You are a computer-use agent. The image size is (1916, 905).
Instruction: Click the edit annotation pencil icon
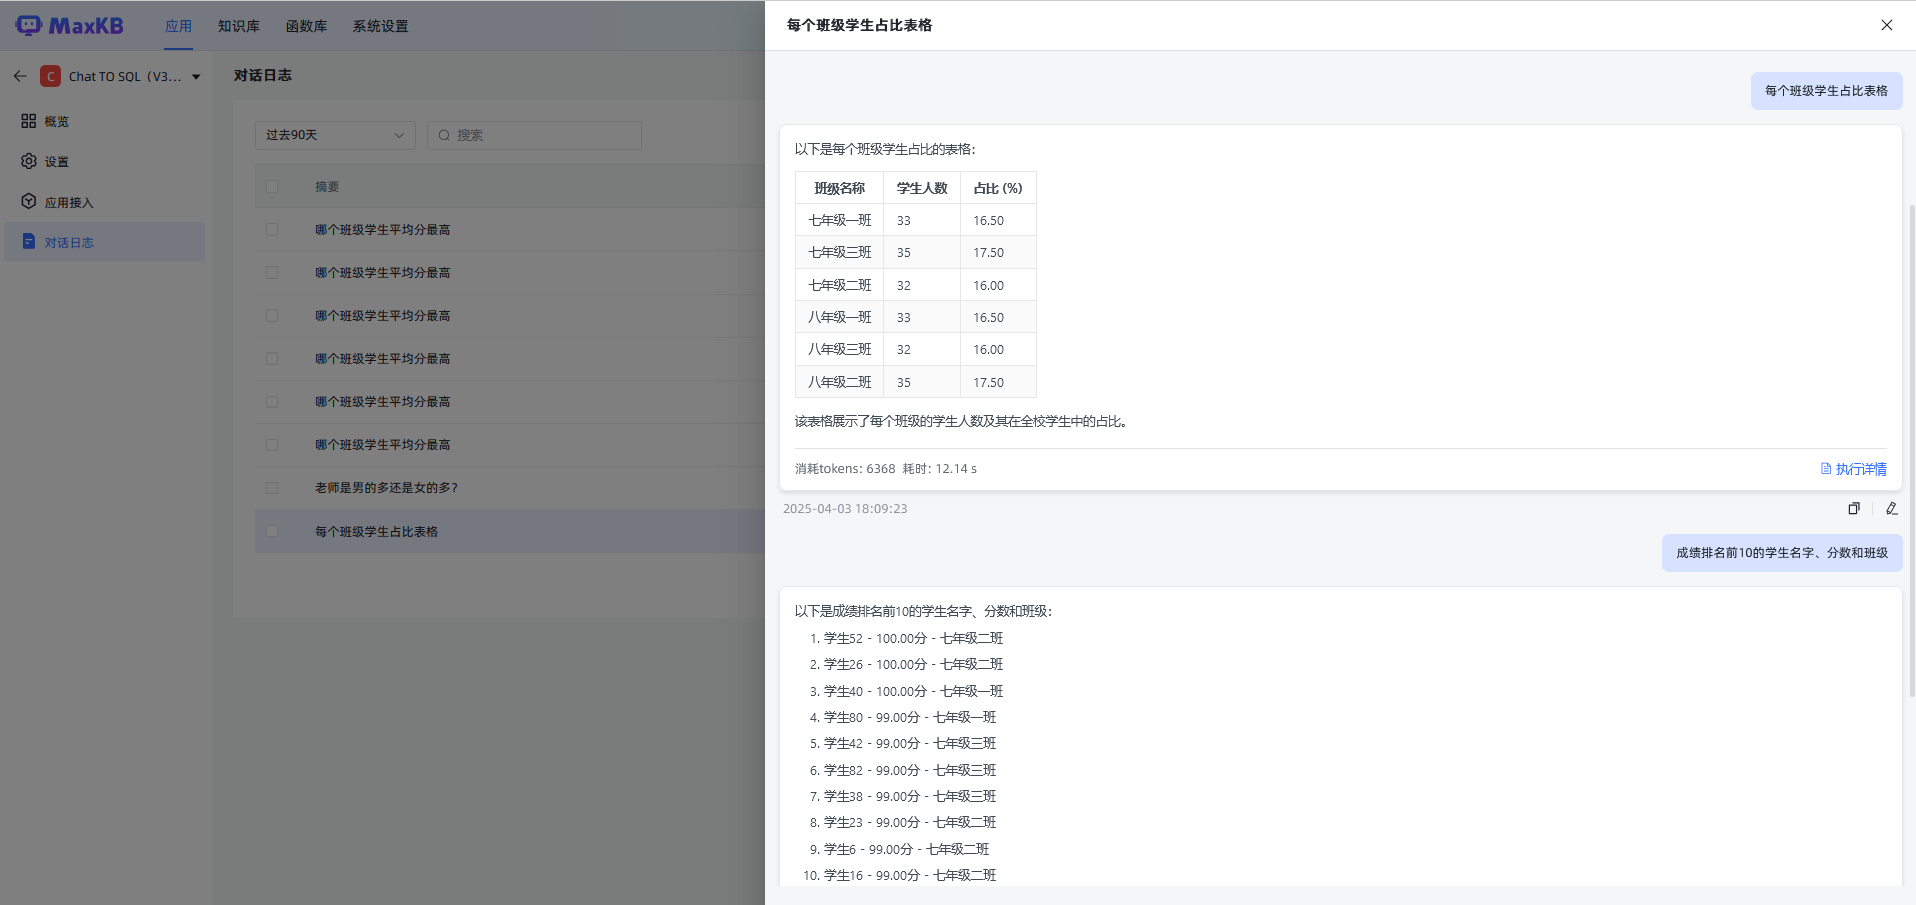[x=1891, y=508]
